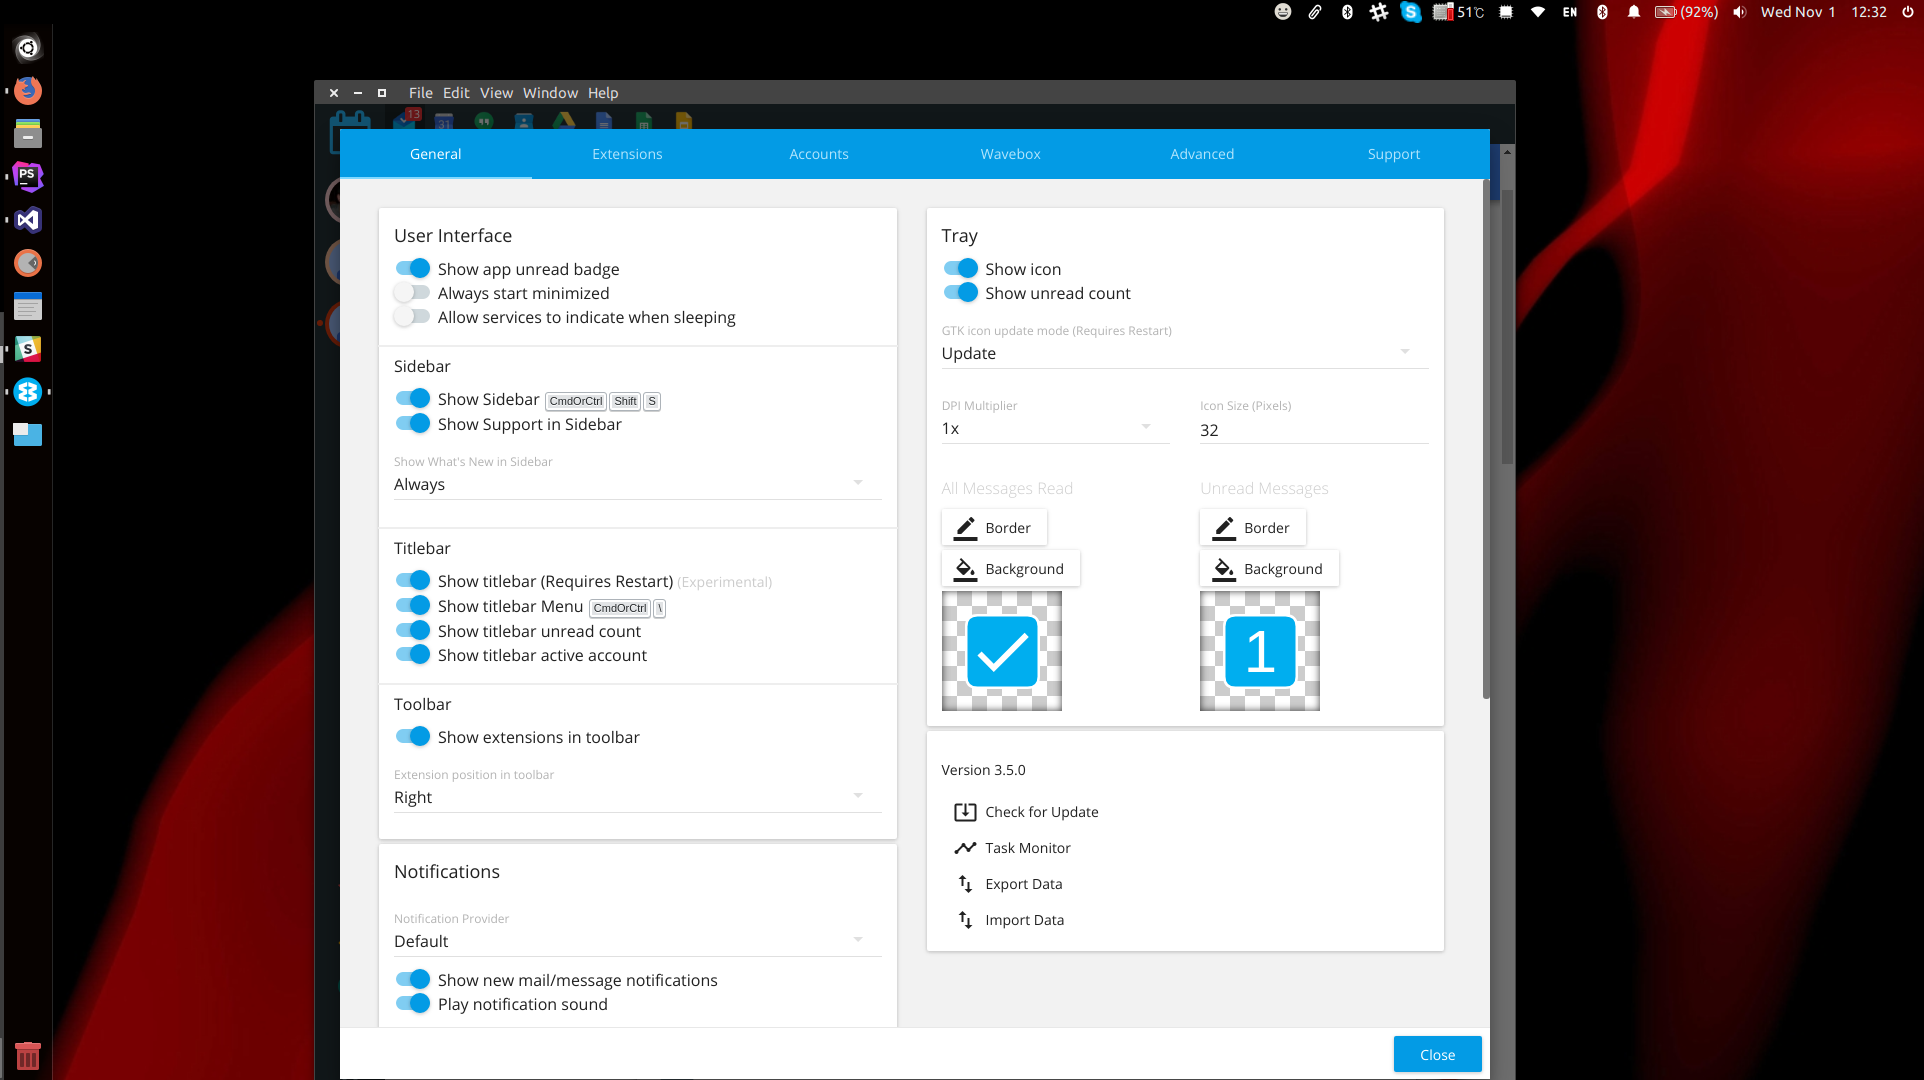Click the Import Data arrows icon
Screen dimensions: 1924x1080
coord(965,919)
